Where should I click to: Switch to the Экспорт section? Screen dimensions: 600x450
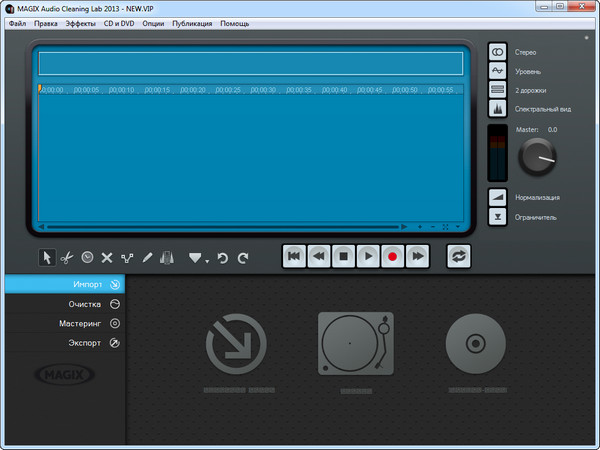click(65, 342)
